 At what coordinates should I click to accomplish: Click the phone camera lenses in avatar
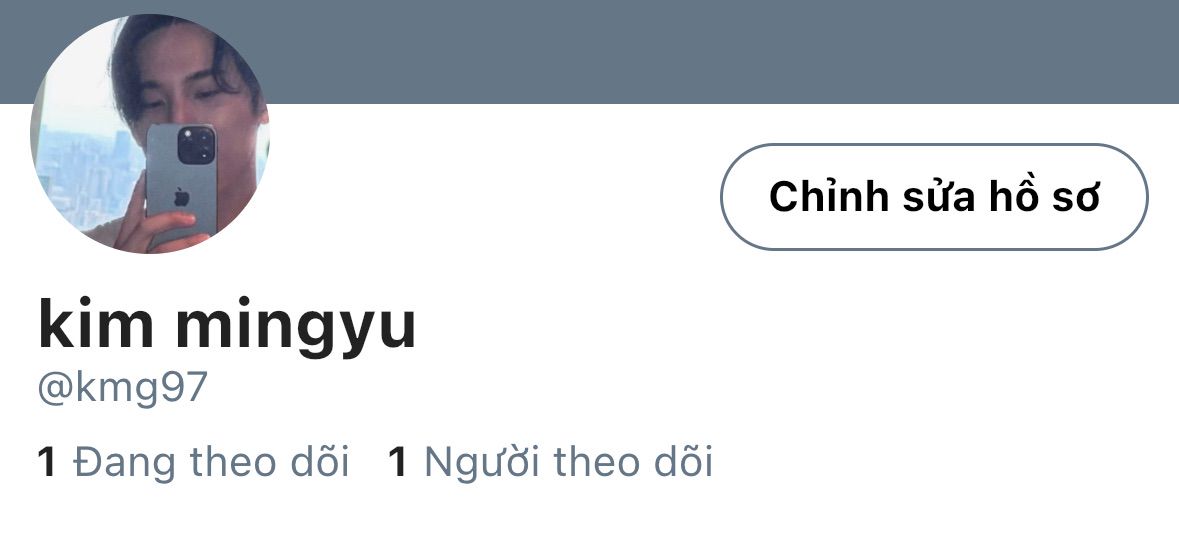click(196, 145)
